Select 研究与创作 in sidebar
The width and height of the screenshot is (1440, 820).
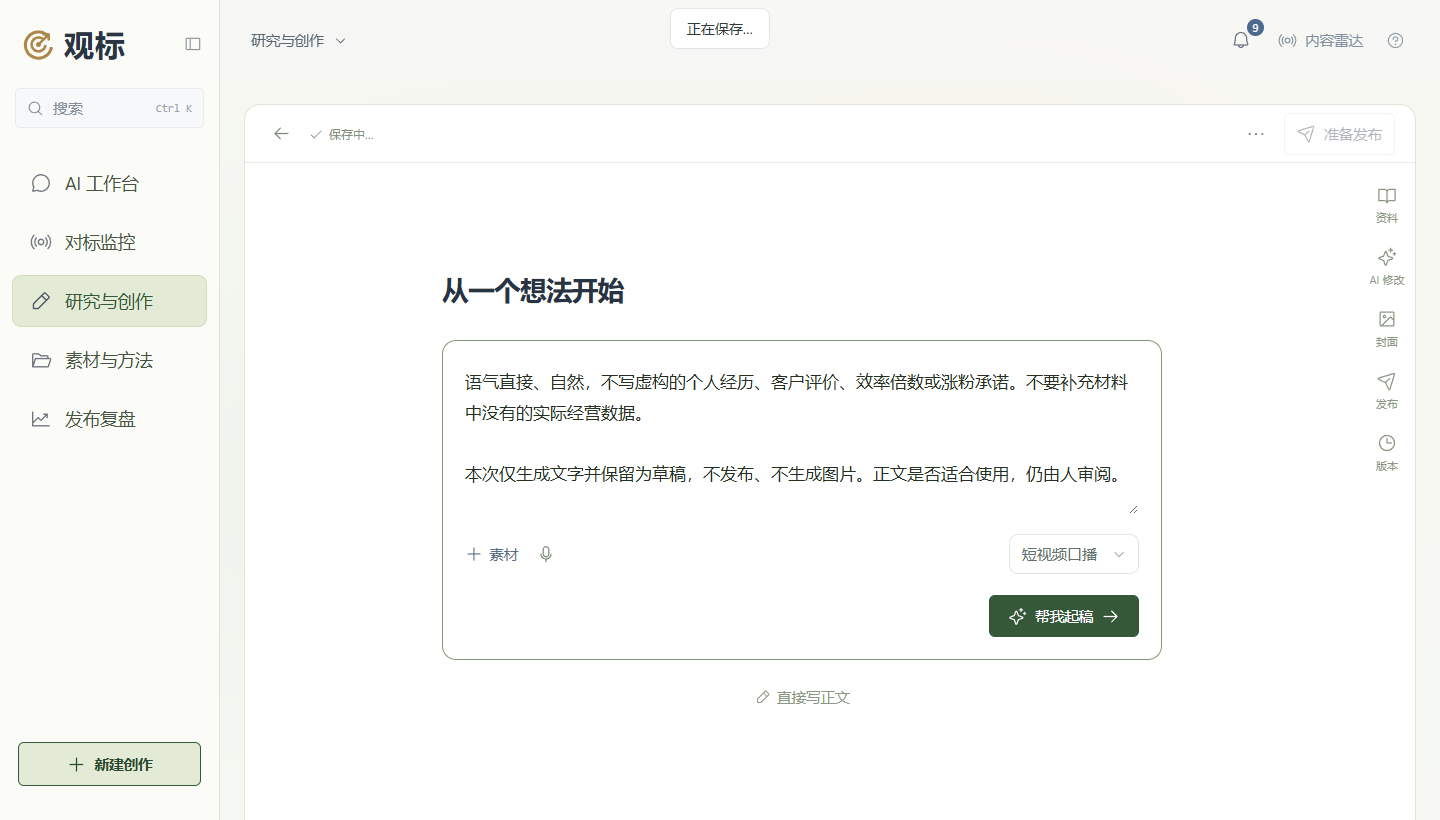109,301
